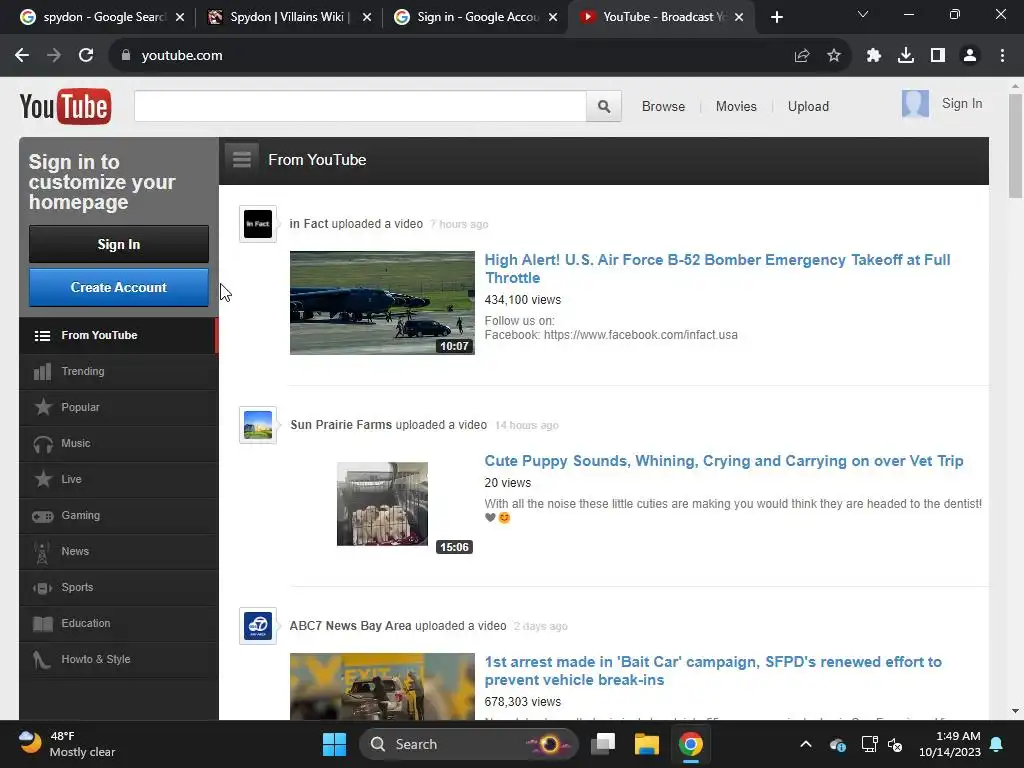Open the ABC7 News Bay Area avatar

coord(258,626)
